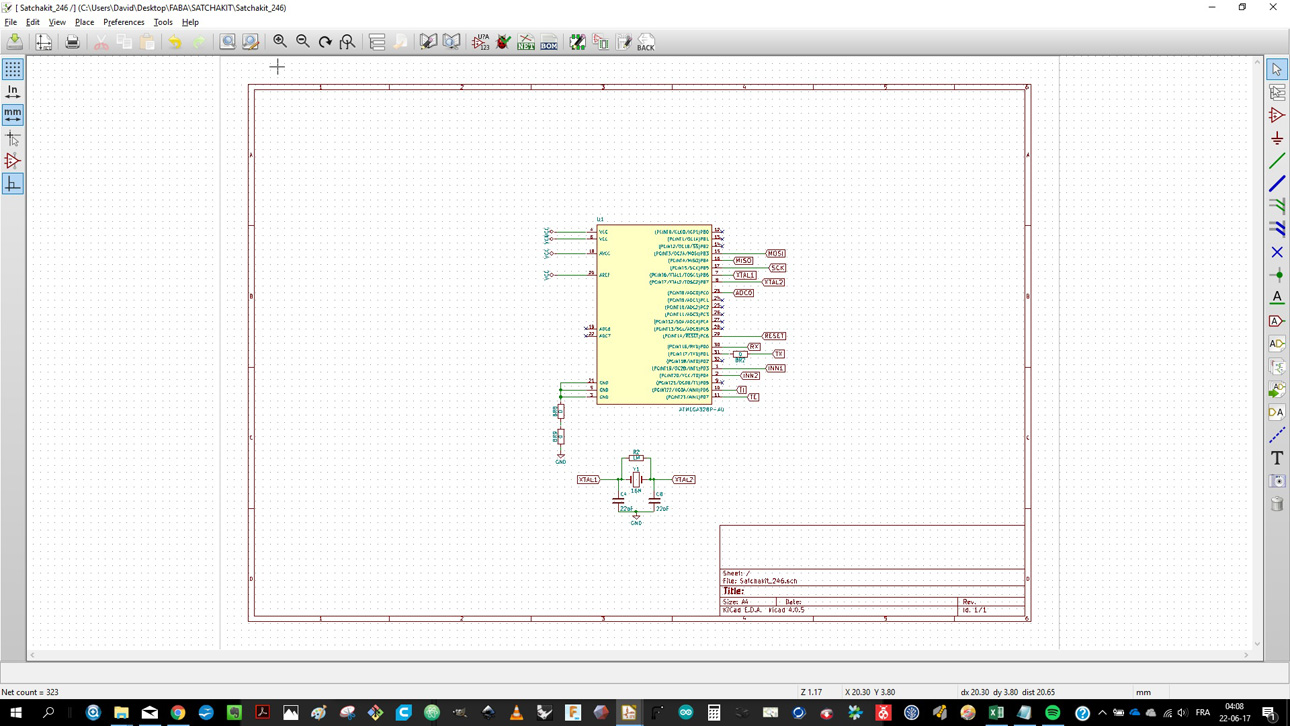Zoom out of schematic
Screen dimensions: 1290x726
pos(303,42)
